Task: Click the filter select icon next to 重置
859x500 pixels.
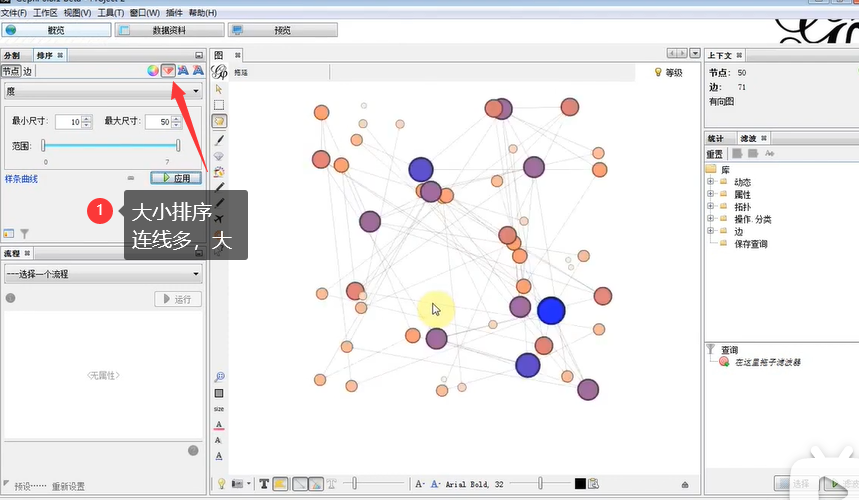Action: [737, 153]
